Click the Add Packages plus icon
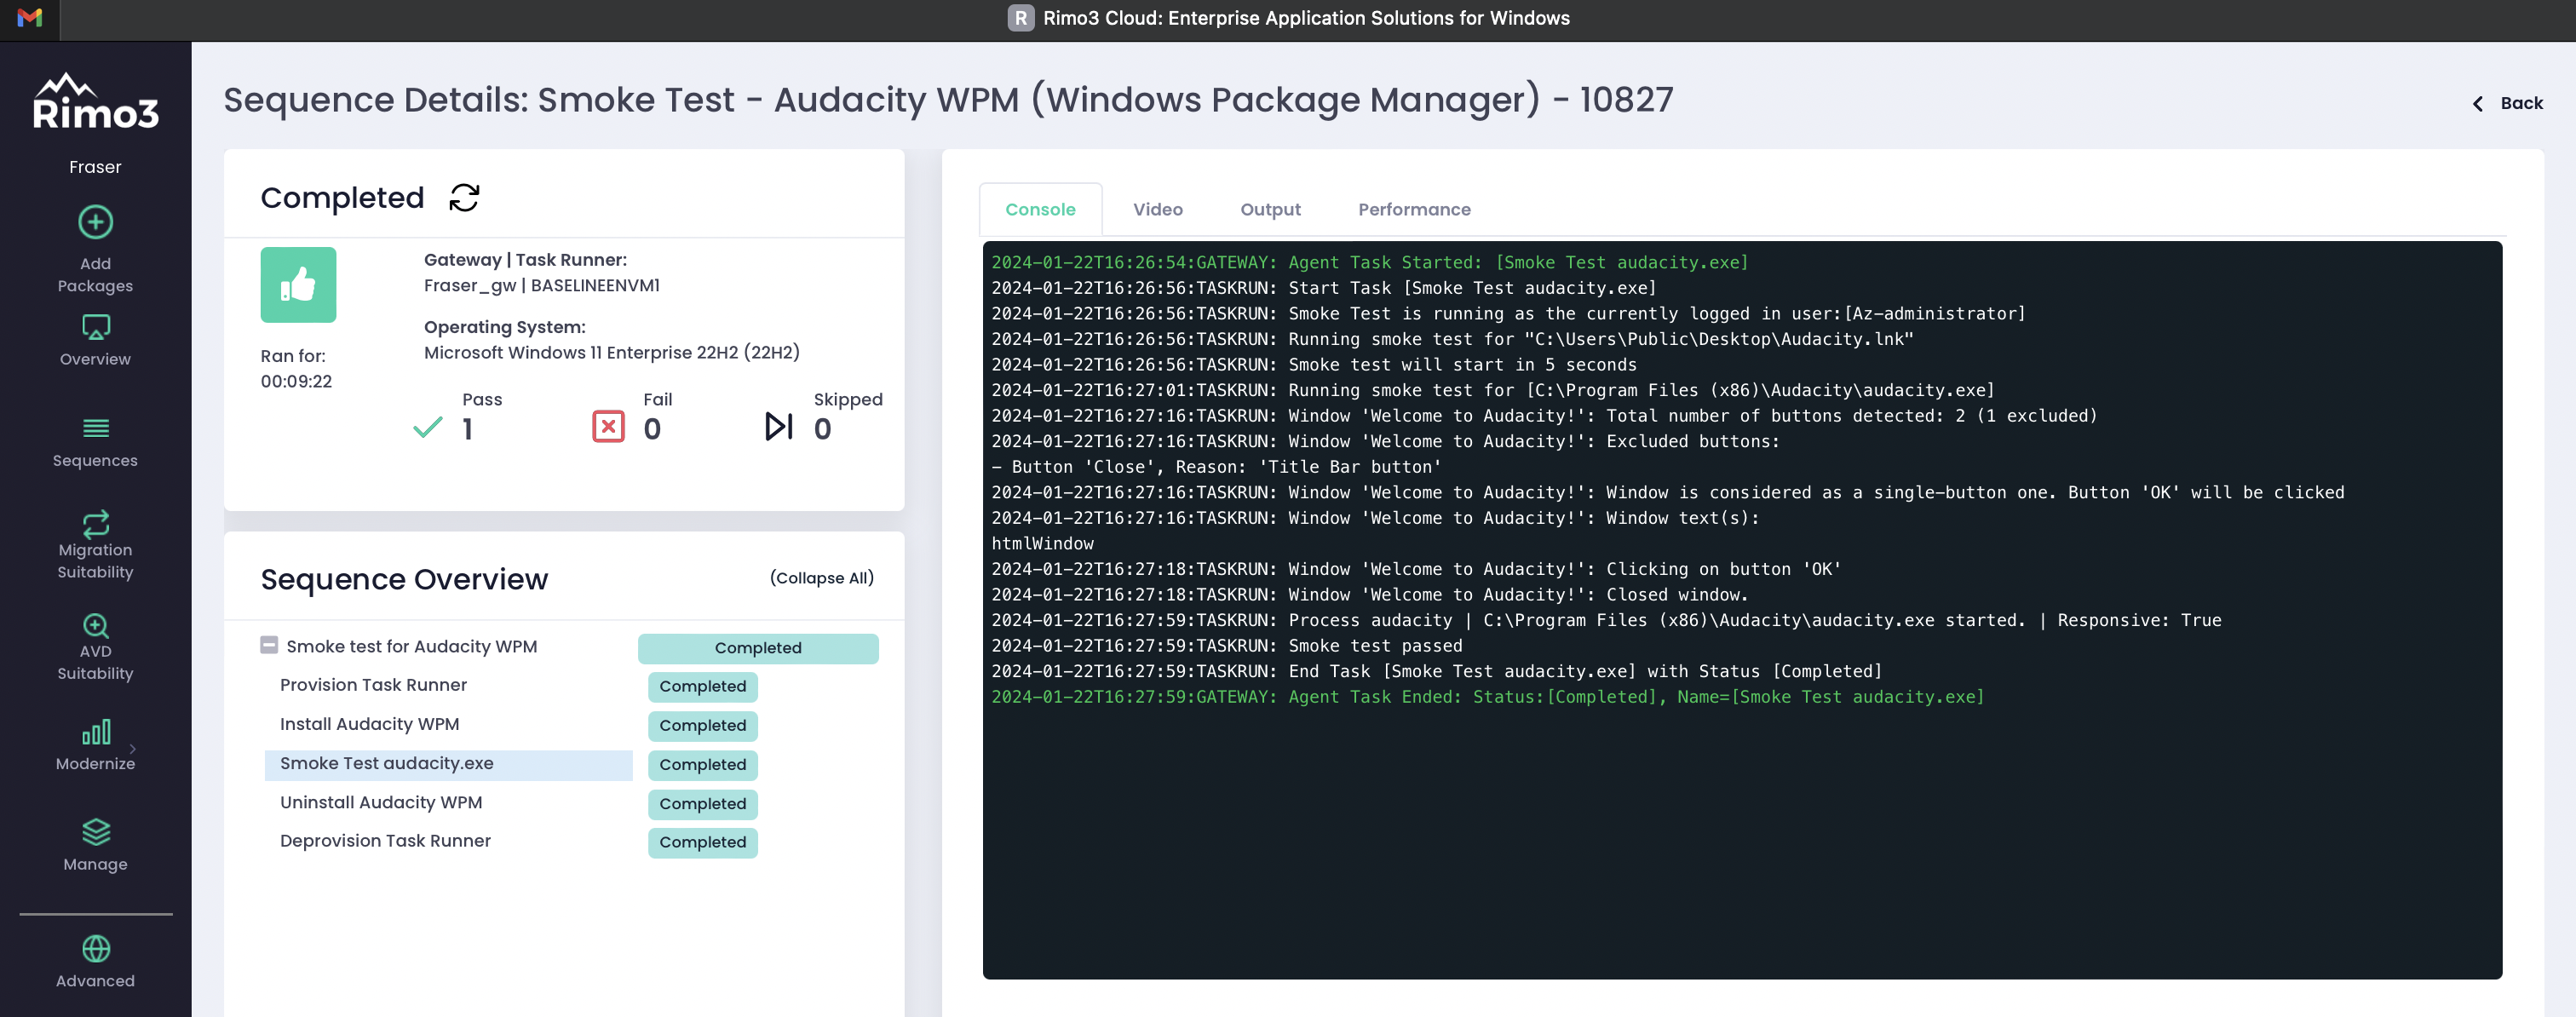 [x=95, y=222]
